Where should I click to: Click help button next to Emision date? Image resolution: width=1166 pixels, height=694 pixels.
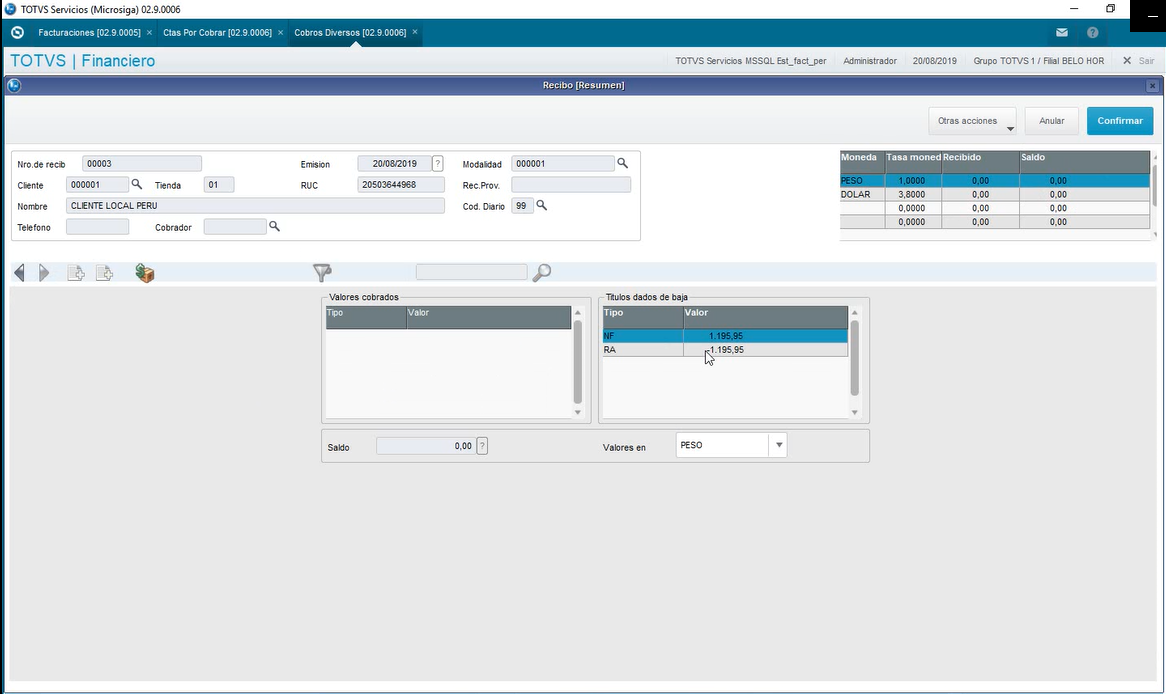tap(438, 164)
